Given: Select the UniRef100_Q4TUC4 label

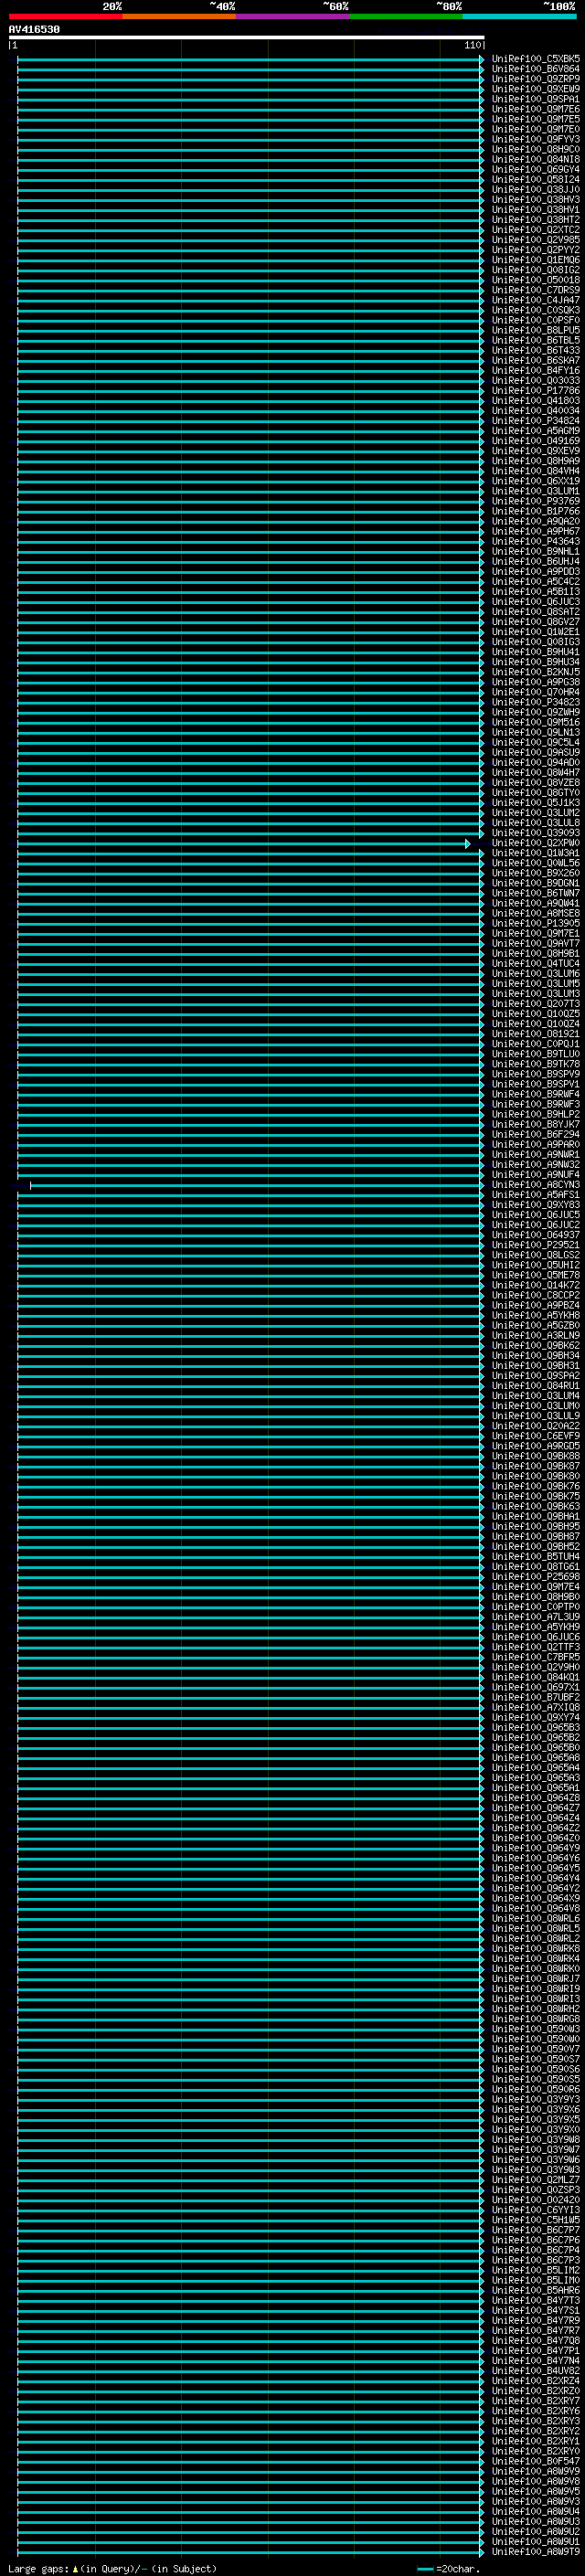Looking at the screenshot, I should click(x=536, y=964).
